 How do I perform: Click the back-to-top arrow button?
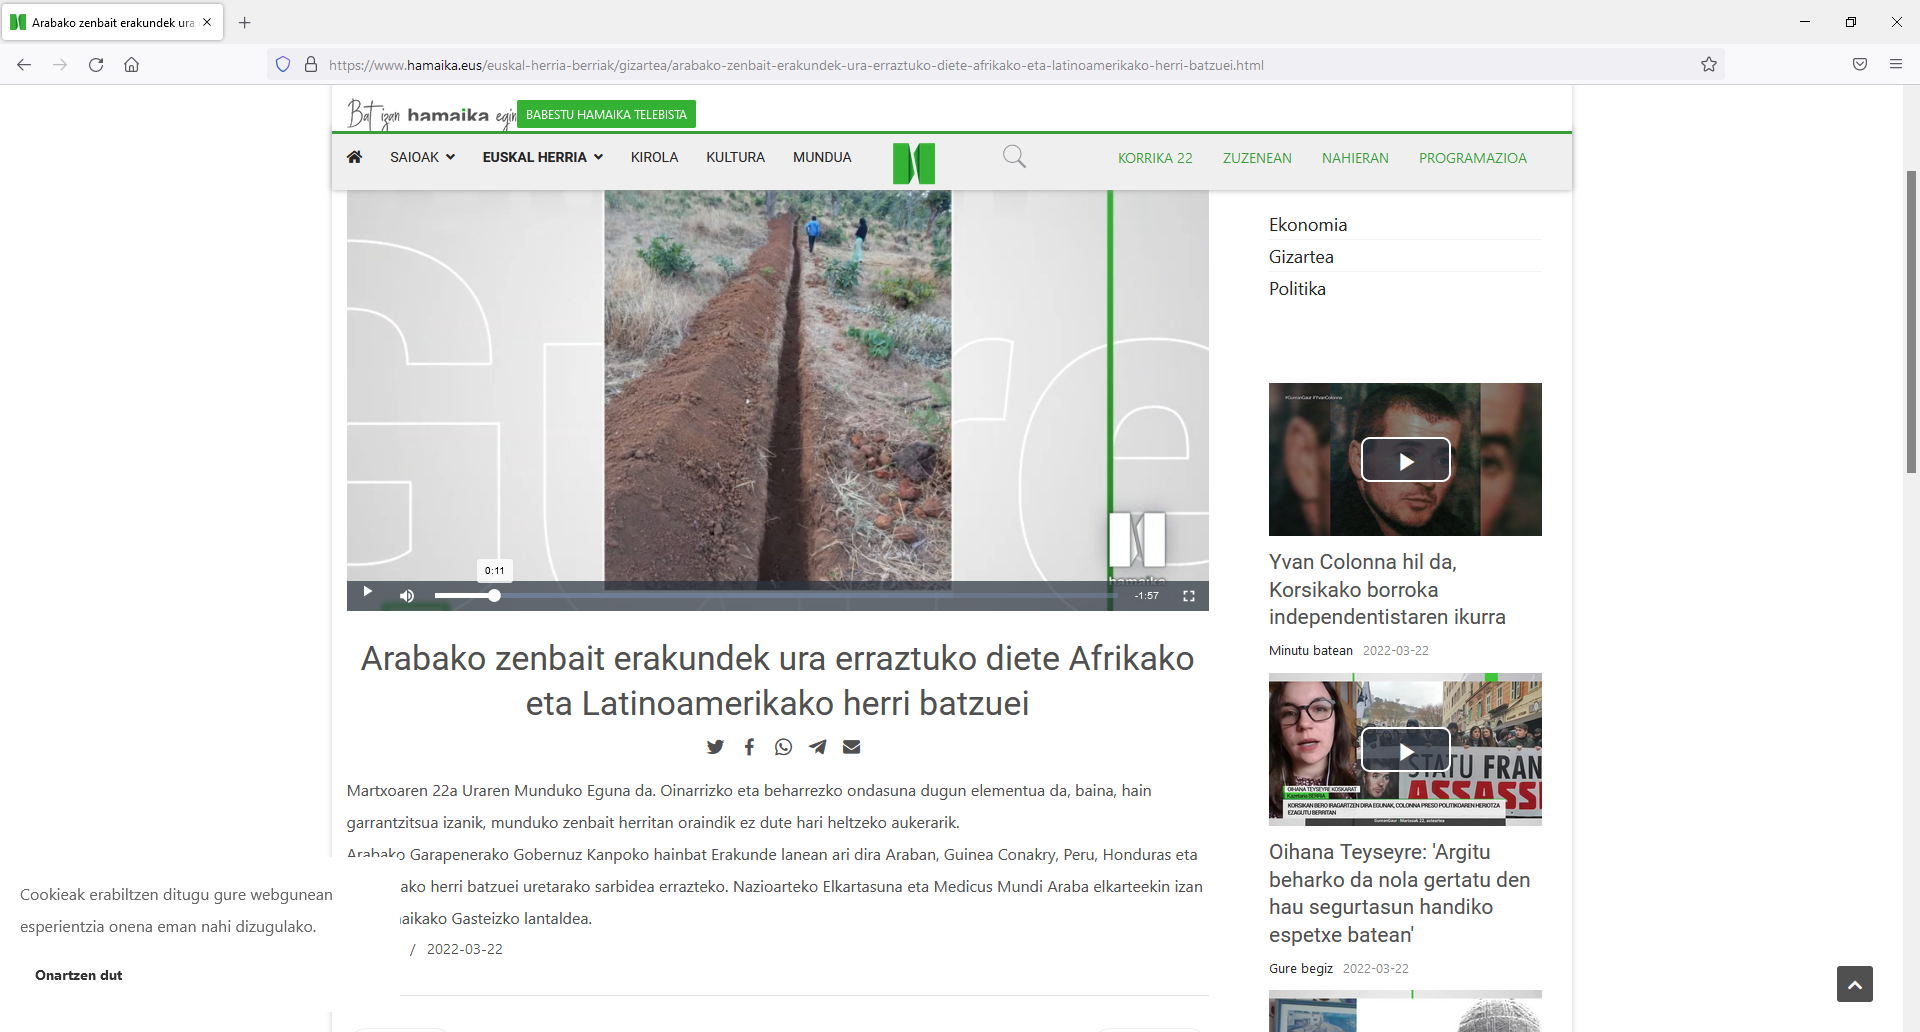click(x=1855, y=984)
